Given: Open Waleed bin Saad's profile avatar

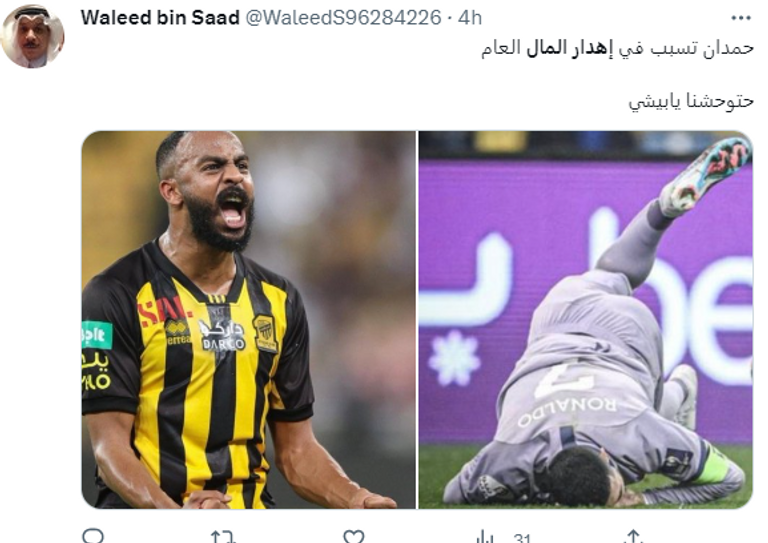Looking at the screenshot, I should tap(32, 37).
